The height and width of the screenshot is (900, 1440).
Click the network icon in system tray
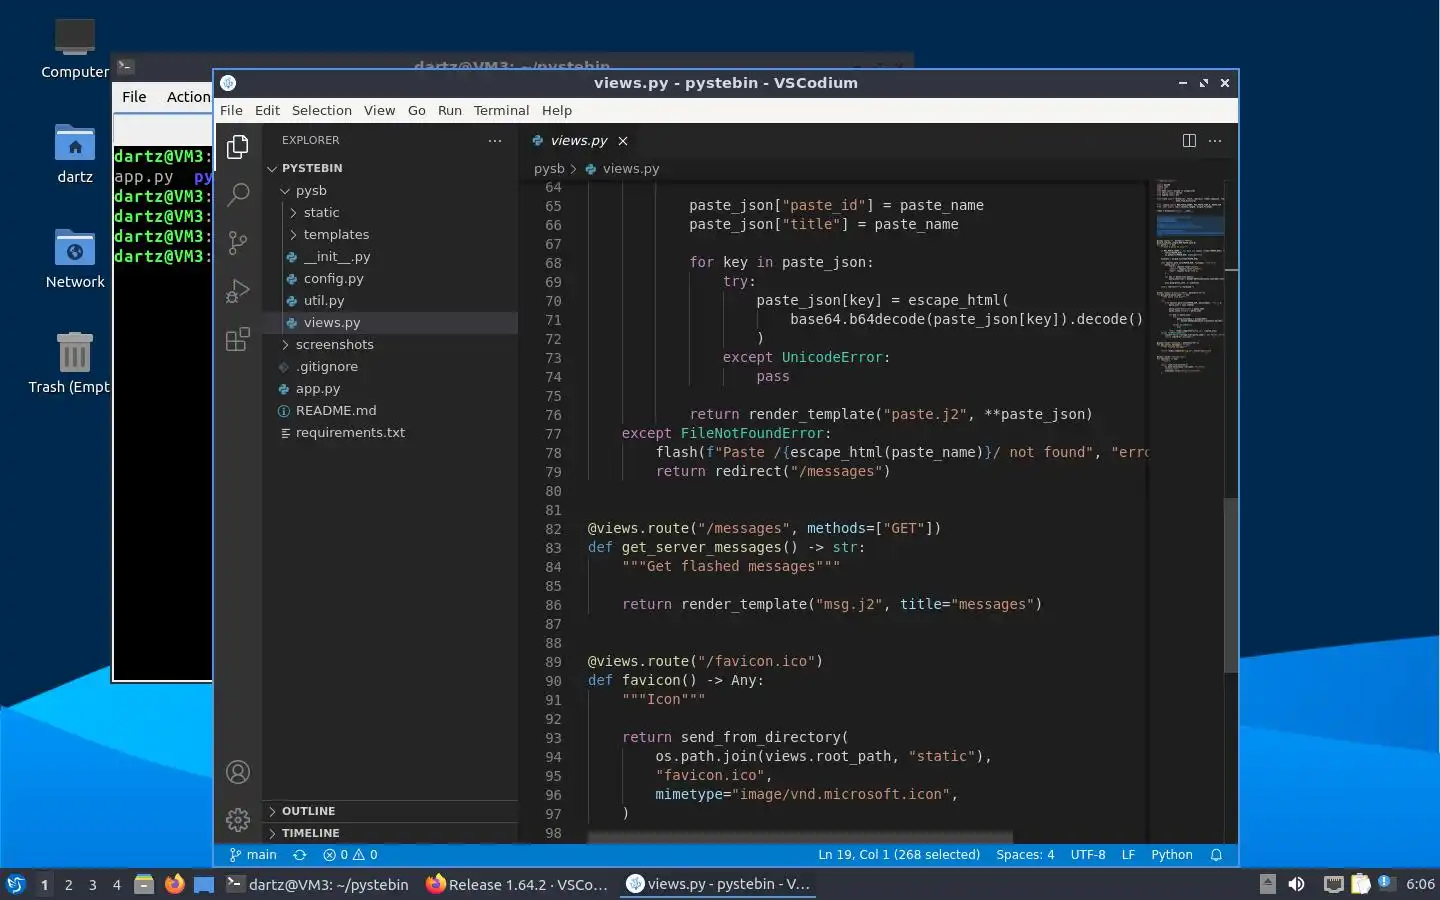tap(1333, 884)
